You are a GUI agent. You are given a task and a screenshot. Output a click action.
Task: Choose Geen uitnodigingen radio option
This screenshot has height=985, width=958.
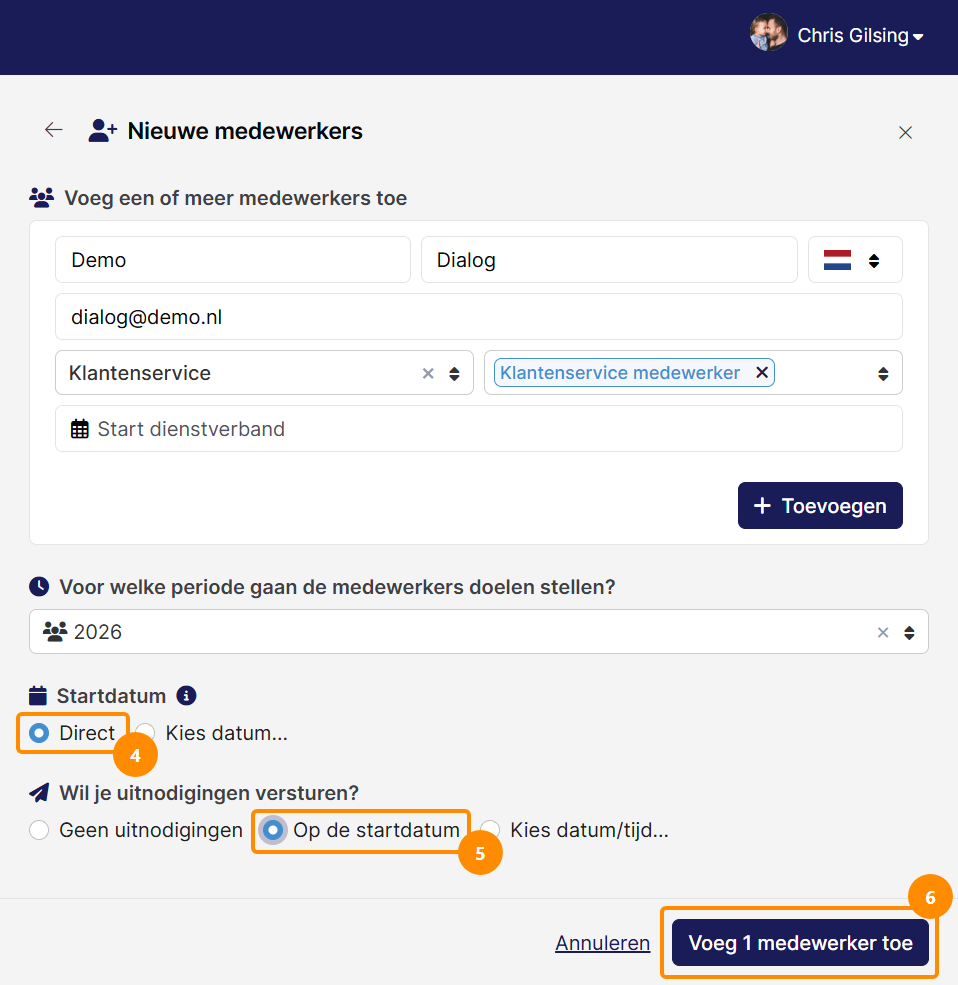click(39, 830)
